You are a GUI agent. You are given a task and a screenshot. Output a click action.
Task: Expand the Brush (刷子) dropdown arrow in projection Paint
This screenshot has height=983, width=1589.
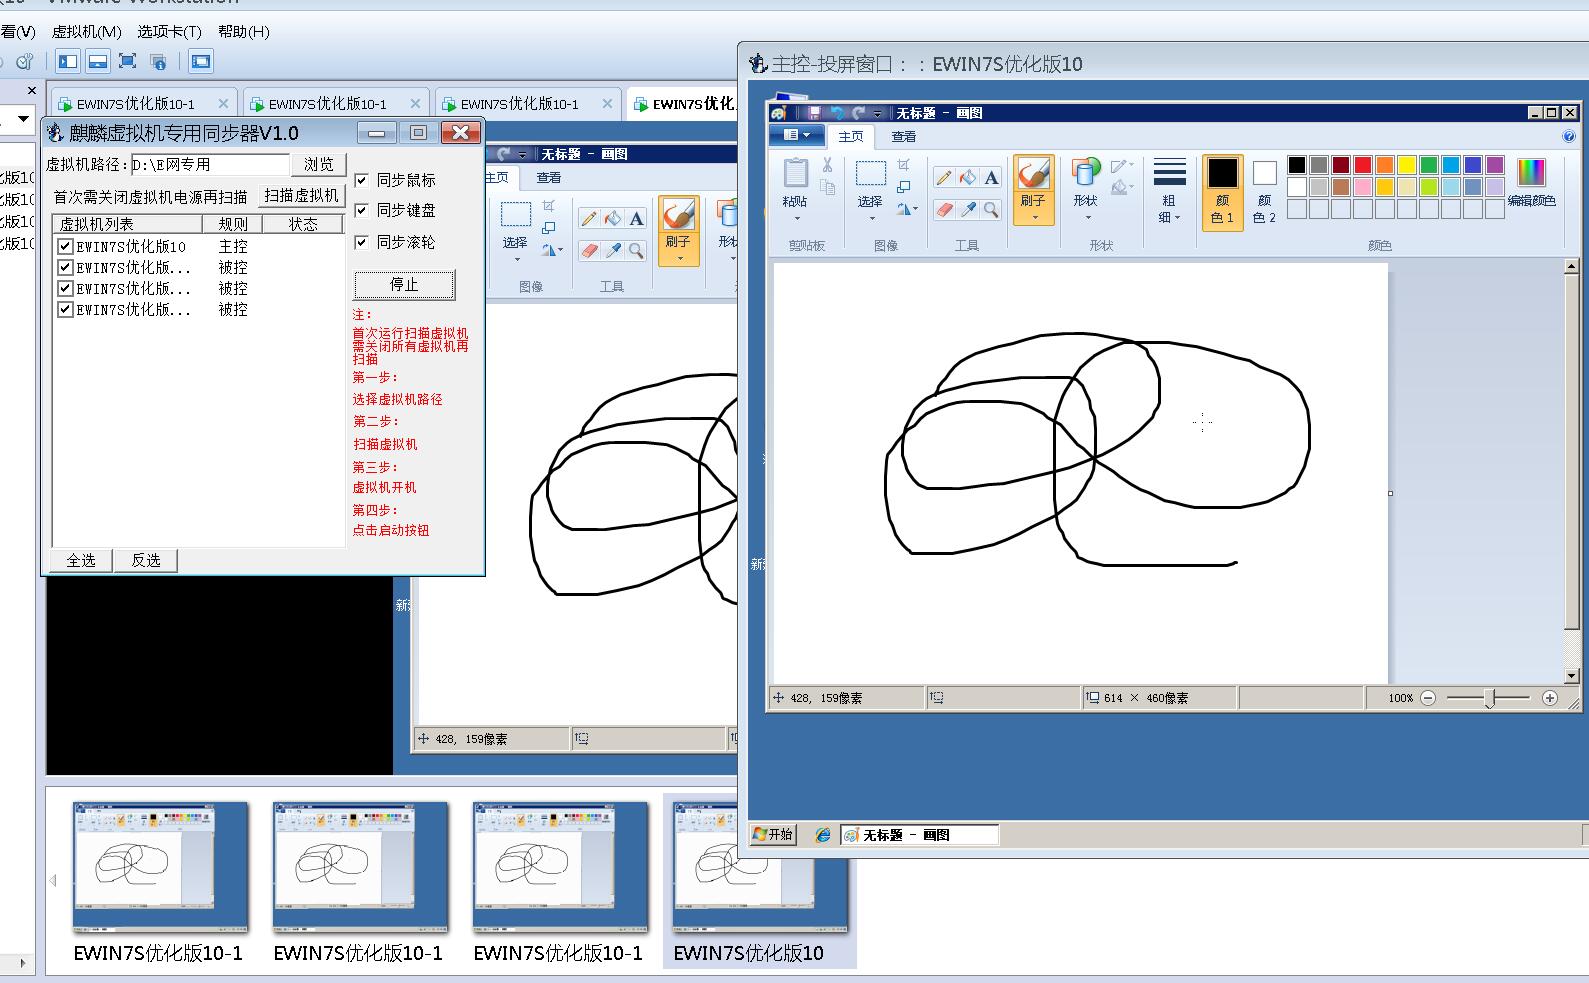coord(1033,217)
